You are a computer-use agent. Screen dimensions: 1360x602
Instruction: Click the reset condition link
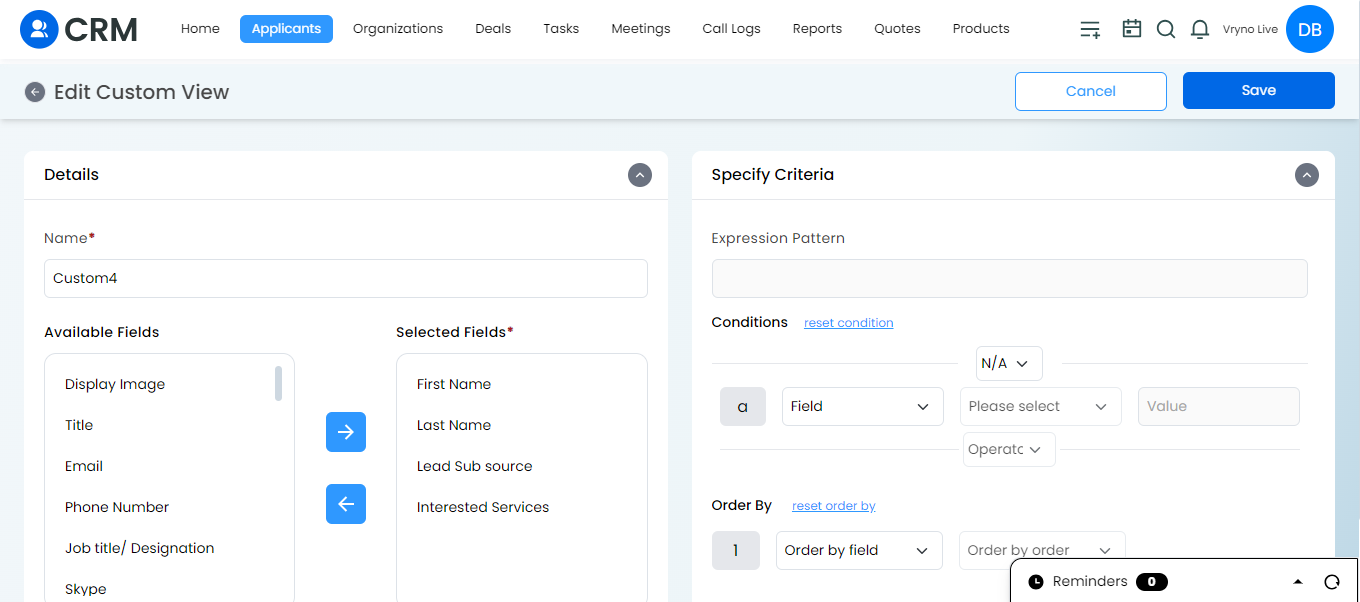pyautogui.click(x=849, y=323)
